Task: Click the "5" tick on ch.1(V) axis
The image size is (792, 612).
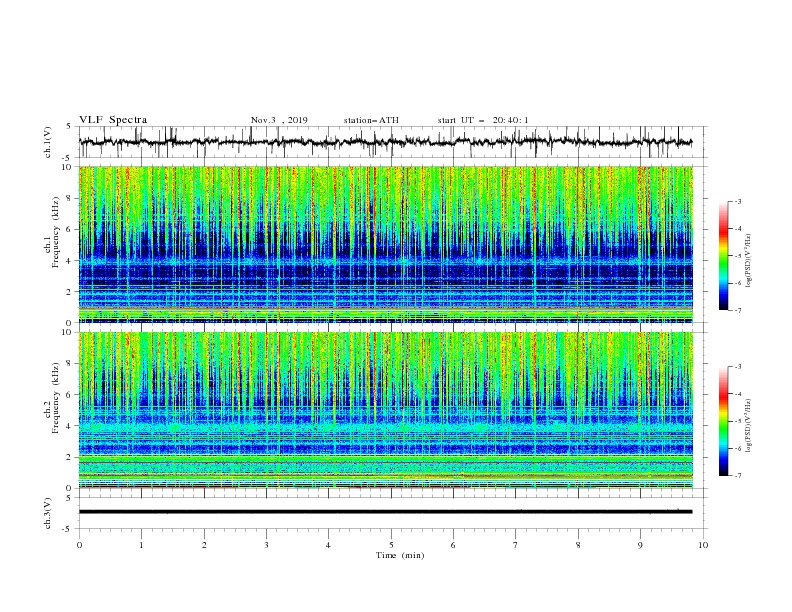Action: point(69,127)
